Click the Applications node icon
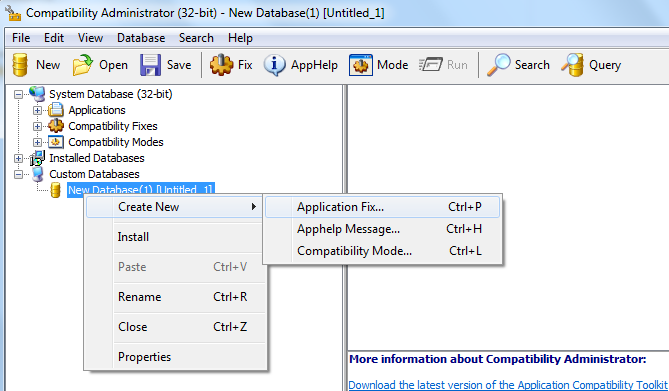669x391 pixels. pyautogui.click(x=55, y=110)
